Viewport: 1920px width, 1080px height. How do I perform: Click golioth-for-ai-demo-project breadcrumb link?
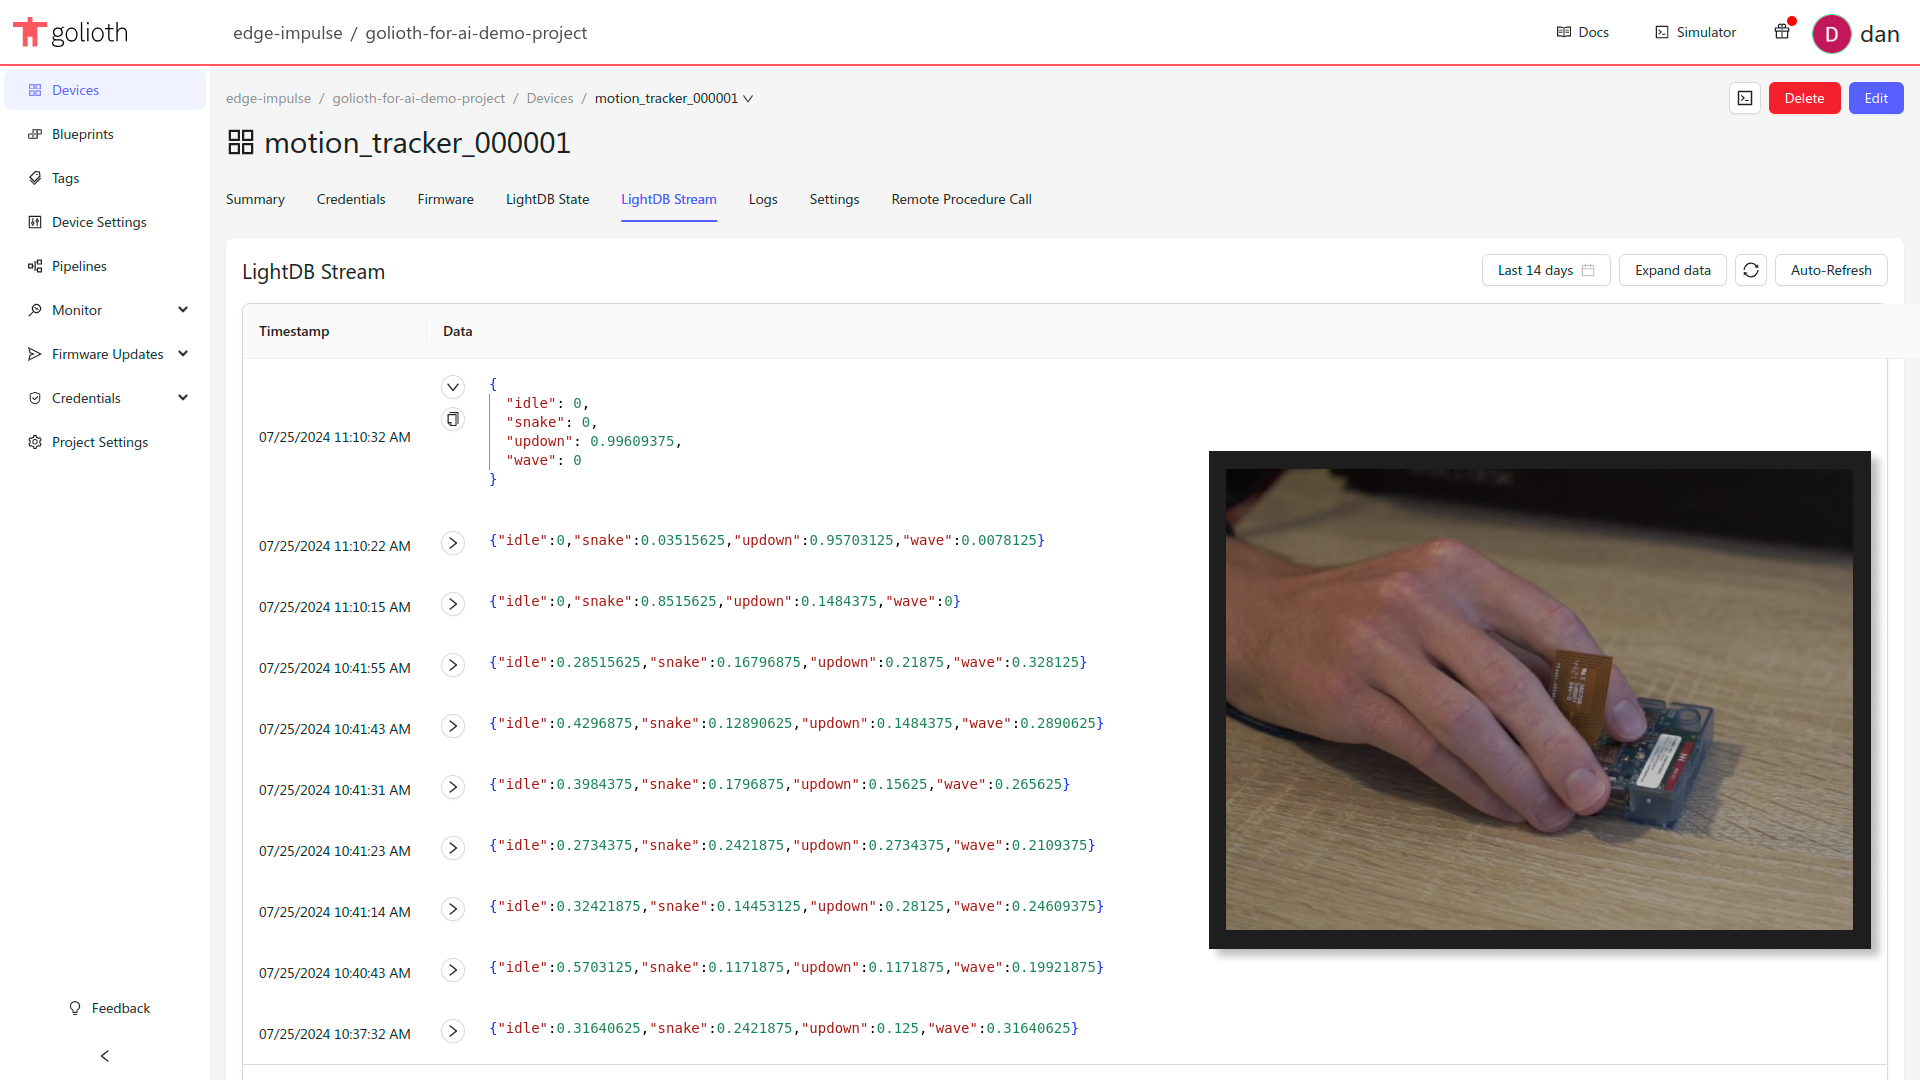click(x=419, y=98)
